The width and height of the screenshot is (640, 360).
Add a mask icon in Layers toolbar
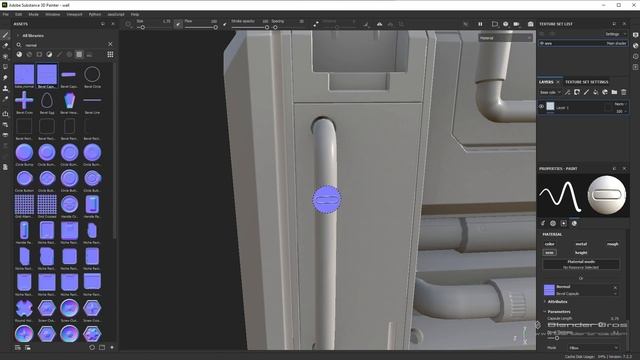click(x=577, y=93)
